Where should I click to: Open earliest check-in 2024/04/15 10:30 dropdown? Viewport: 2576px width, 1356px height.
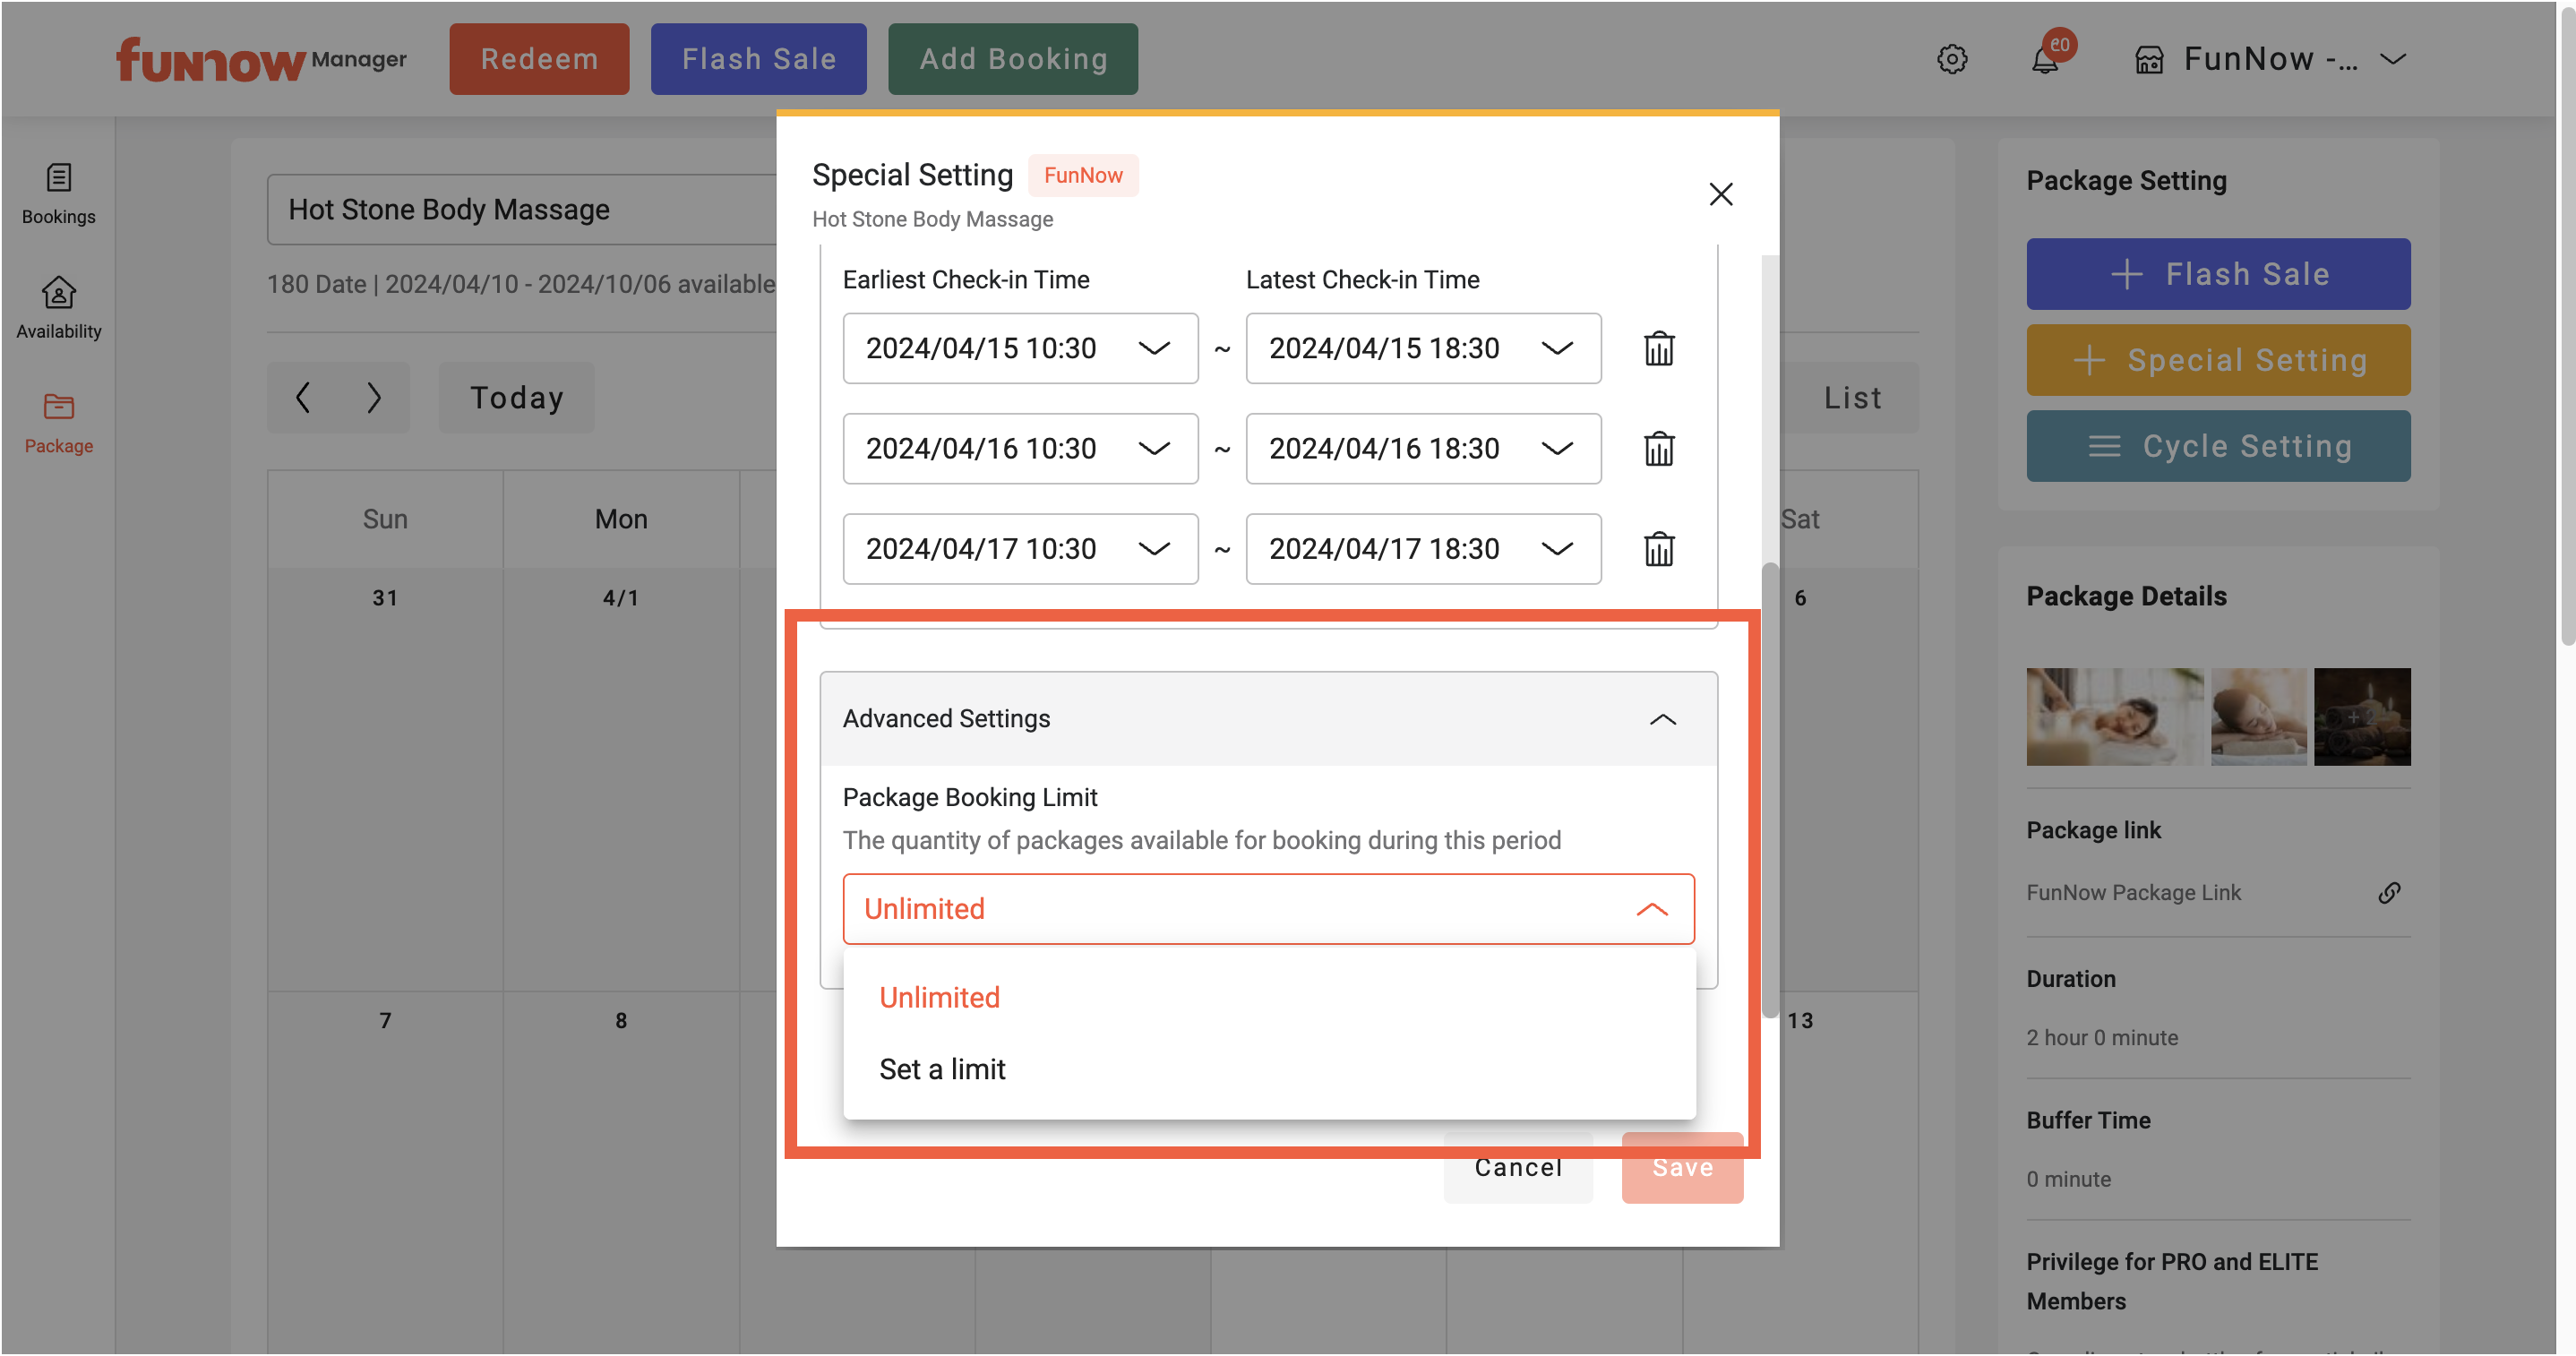1020,348
